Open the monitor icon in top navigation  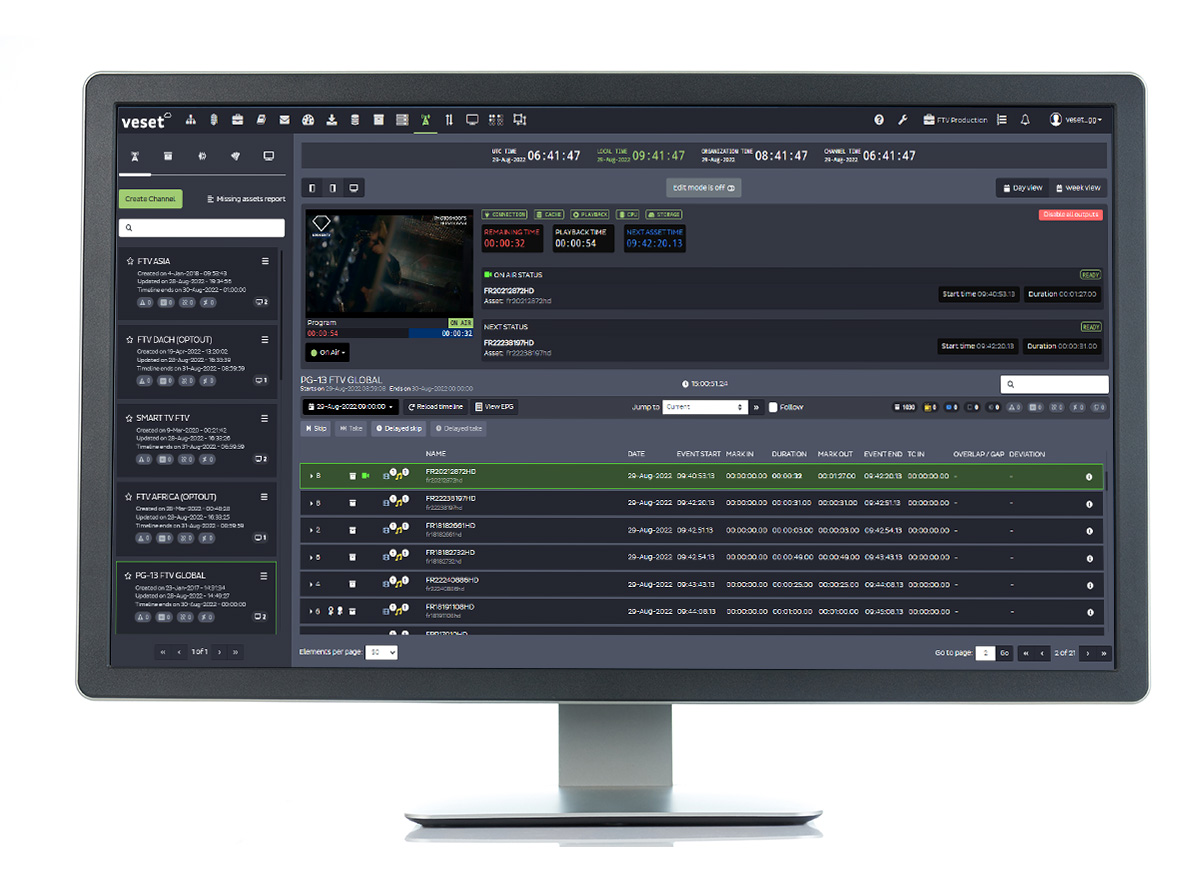point(473,120)
